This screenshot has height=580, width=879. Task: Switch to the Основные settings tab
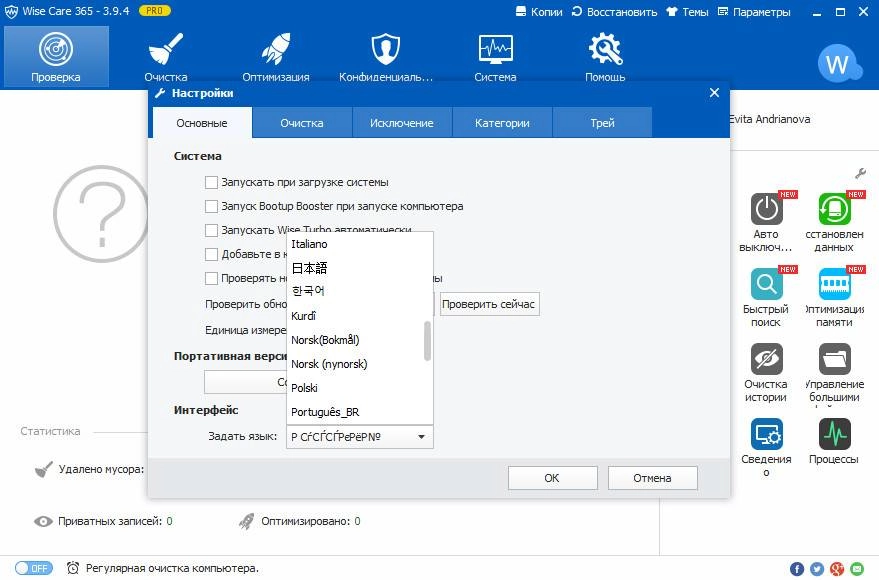pos(202,123)
